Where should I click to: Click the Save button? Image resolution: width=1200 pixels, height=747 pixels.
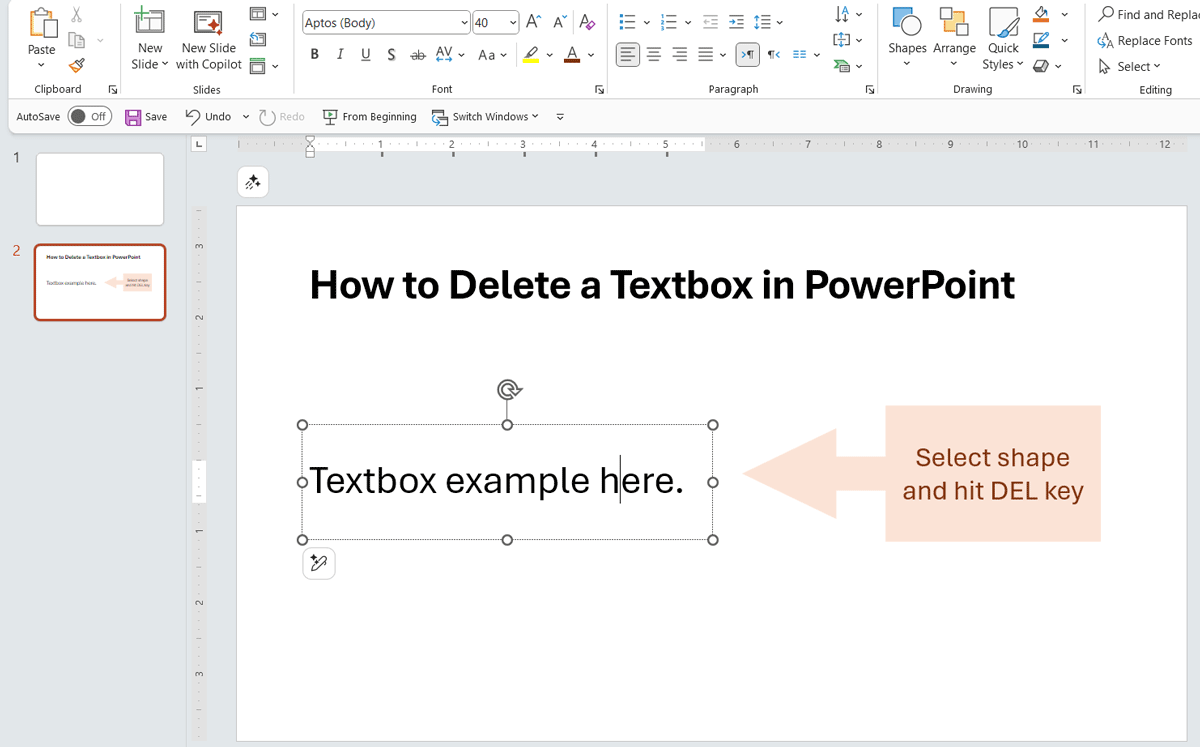coord(146,117)
